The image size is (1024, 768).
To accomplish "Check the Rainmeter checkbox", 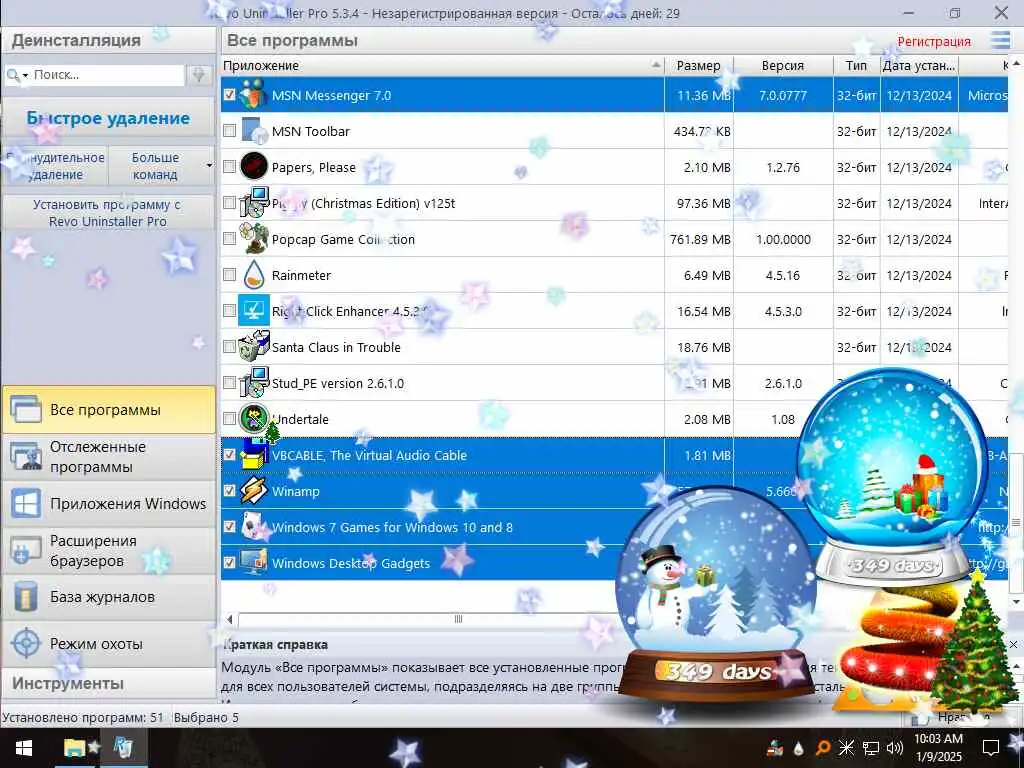I will point(229,274).
